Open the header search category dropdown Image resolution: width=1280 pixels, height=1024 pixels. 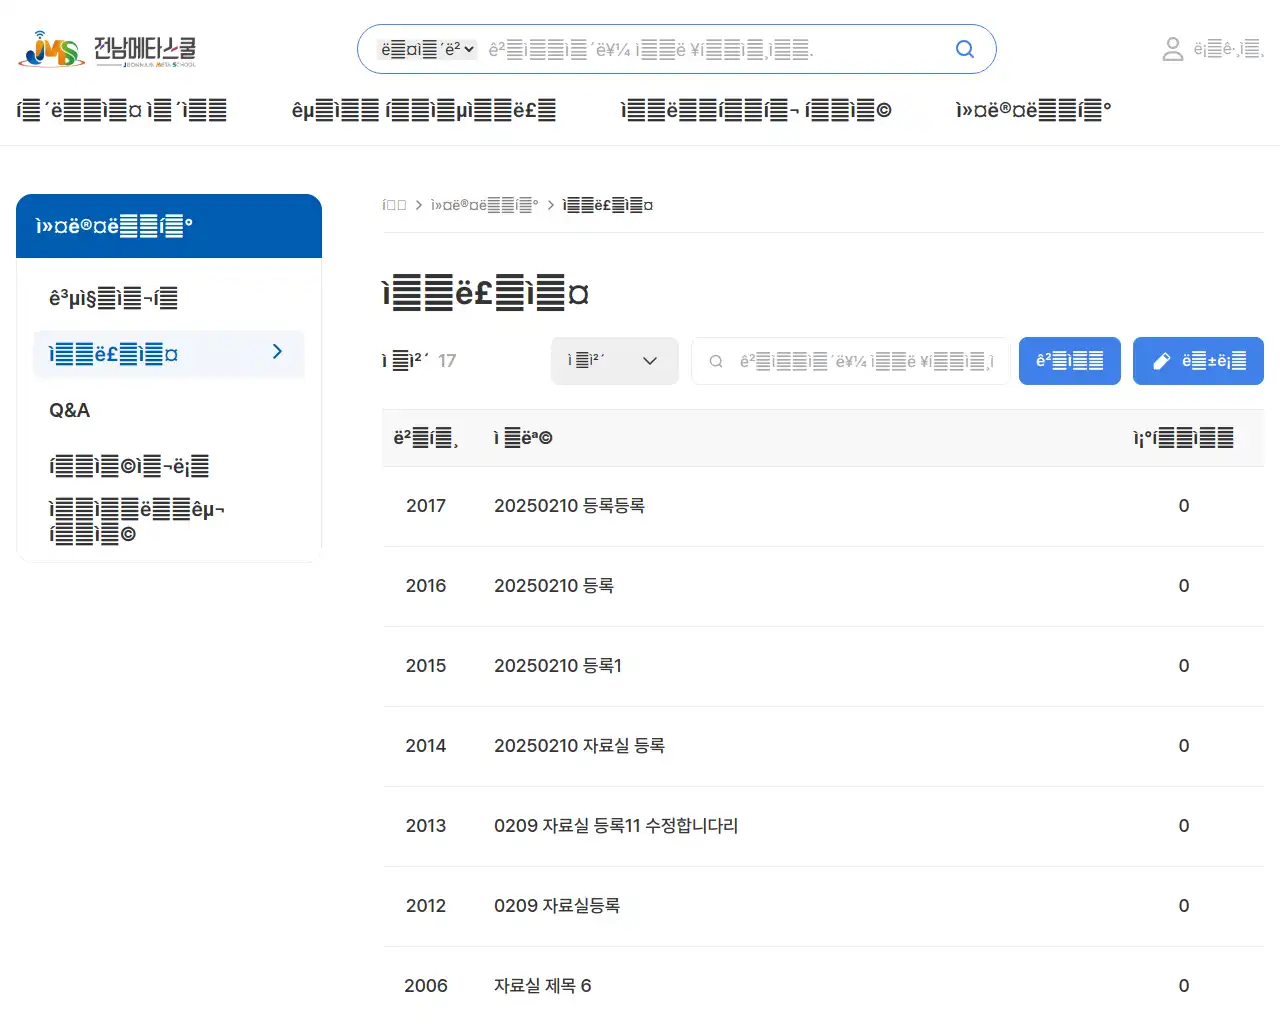427,49
